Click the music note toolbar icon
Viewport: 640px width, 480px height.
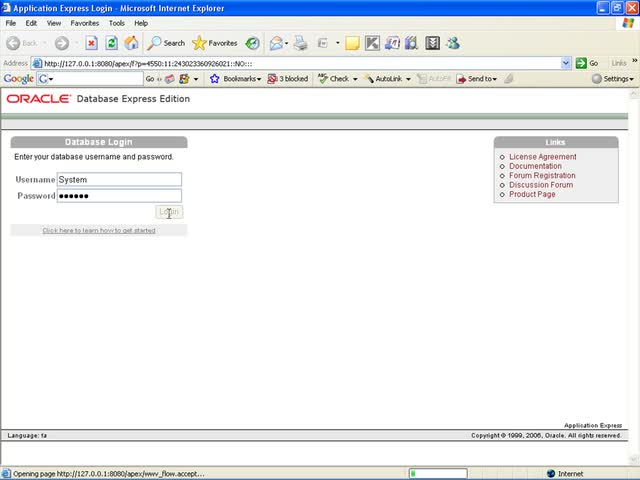392,43
